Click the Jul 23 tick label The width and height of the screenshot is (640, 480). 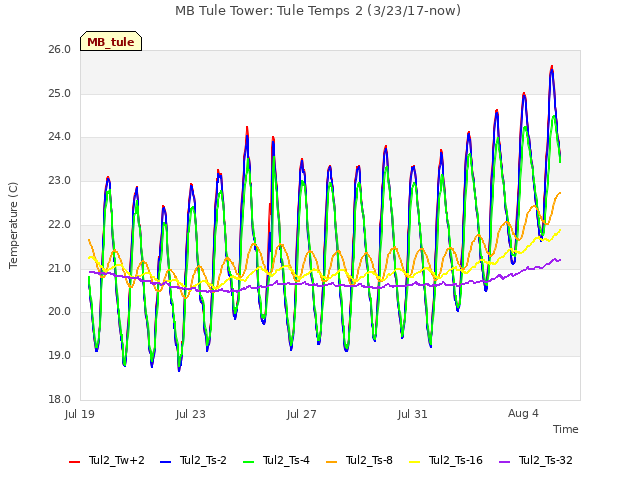(191, 414)
